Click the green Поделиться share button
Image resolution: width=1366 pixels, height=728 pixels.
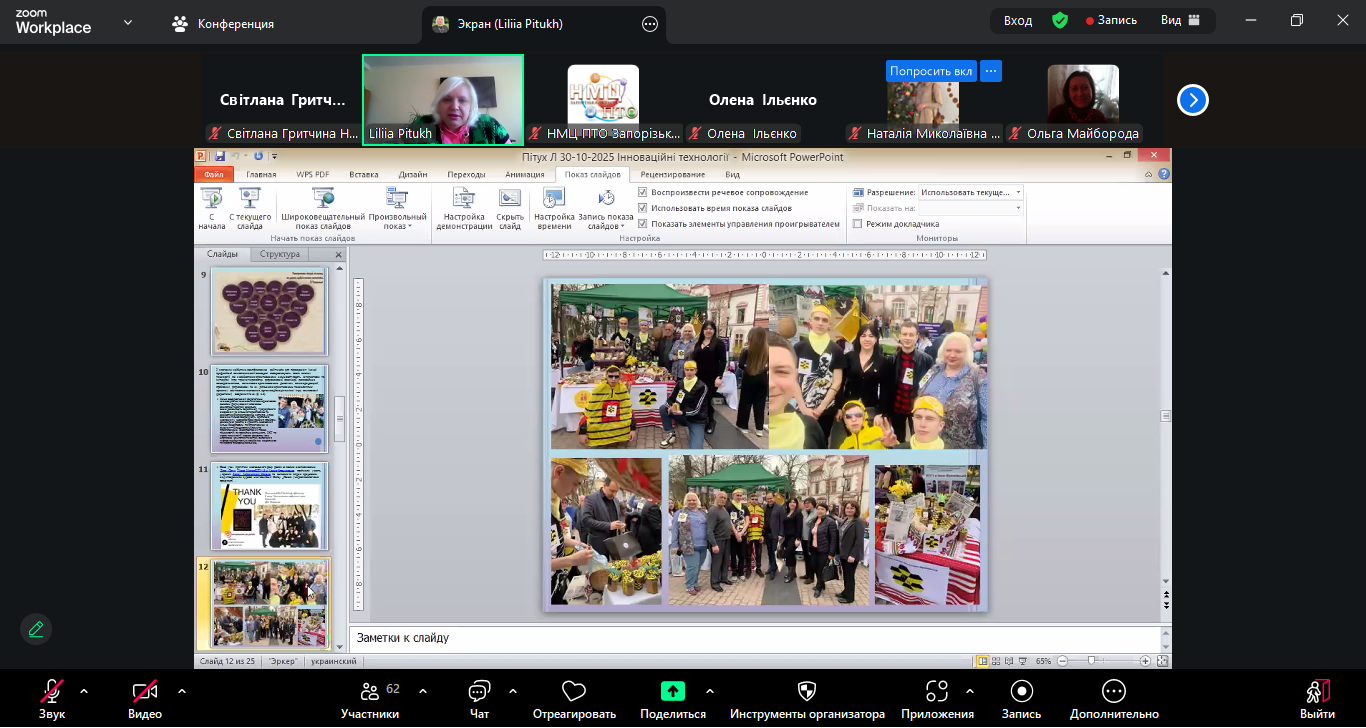(673, 691)
